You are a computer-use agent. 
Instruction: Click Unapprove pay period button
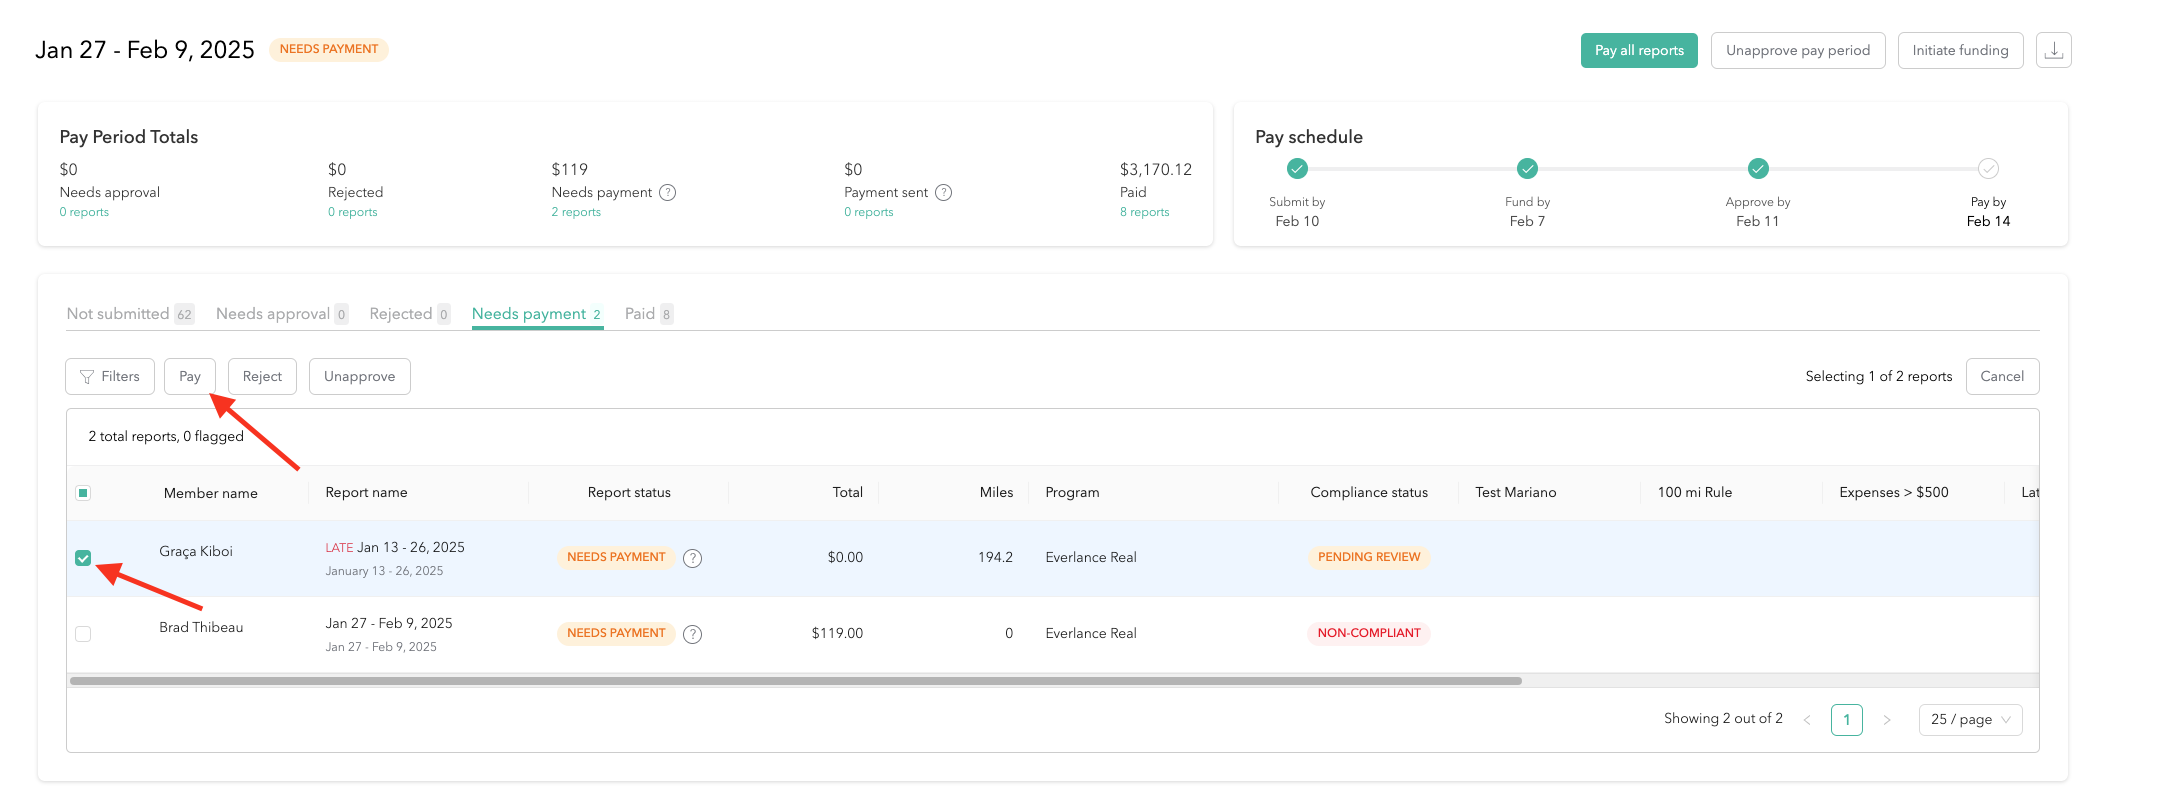1797,50
